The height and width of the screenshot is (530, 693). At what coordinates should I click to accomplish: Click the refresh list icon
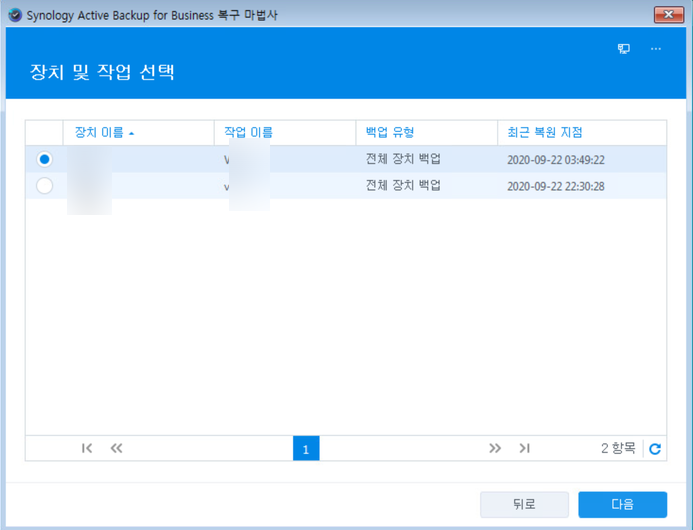655,449
